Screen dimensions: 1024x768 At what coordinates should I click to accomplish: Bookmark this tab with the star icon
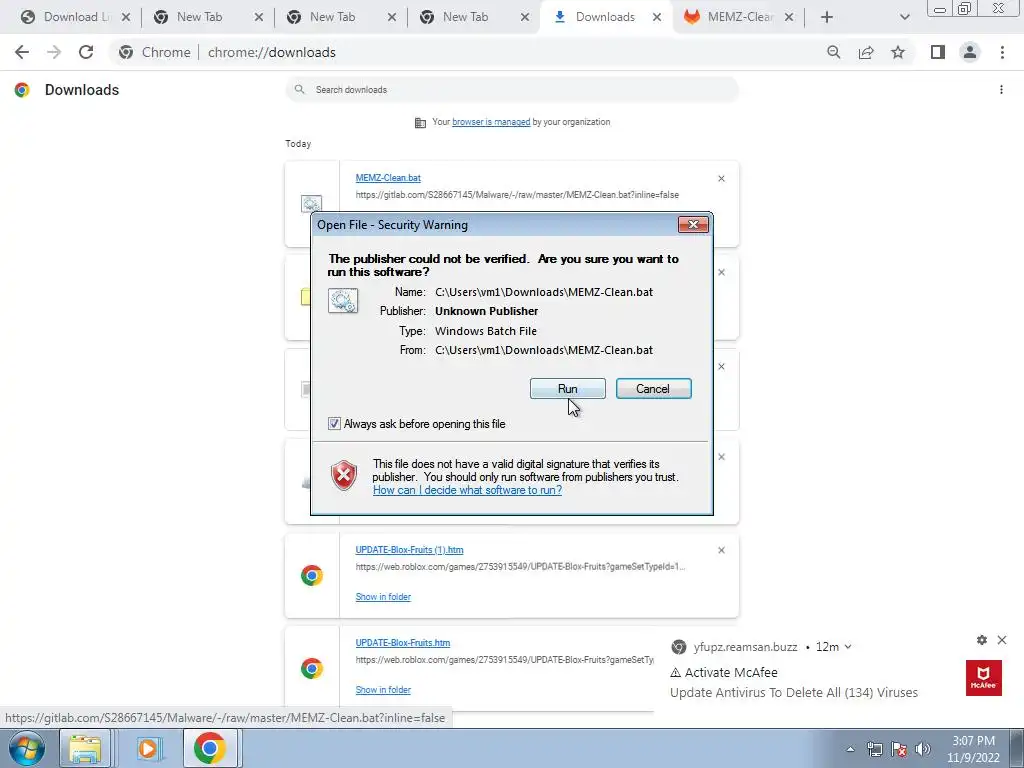click(898, 52)
